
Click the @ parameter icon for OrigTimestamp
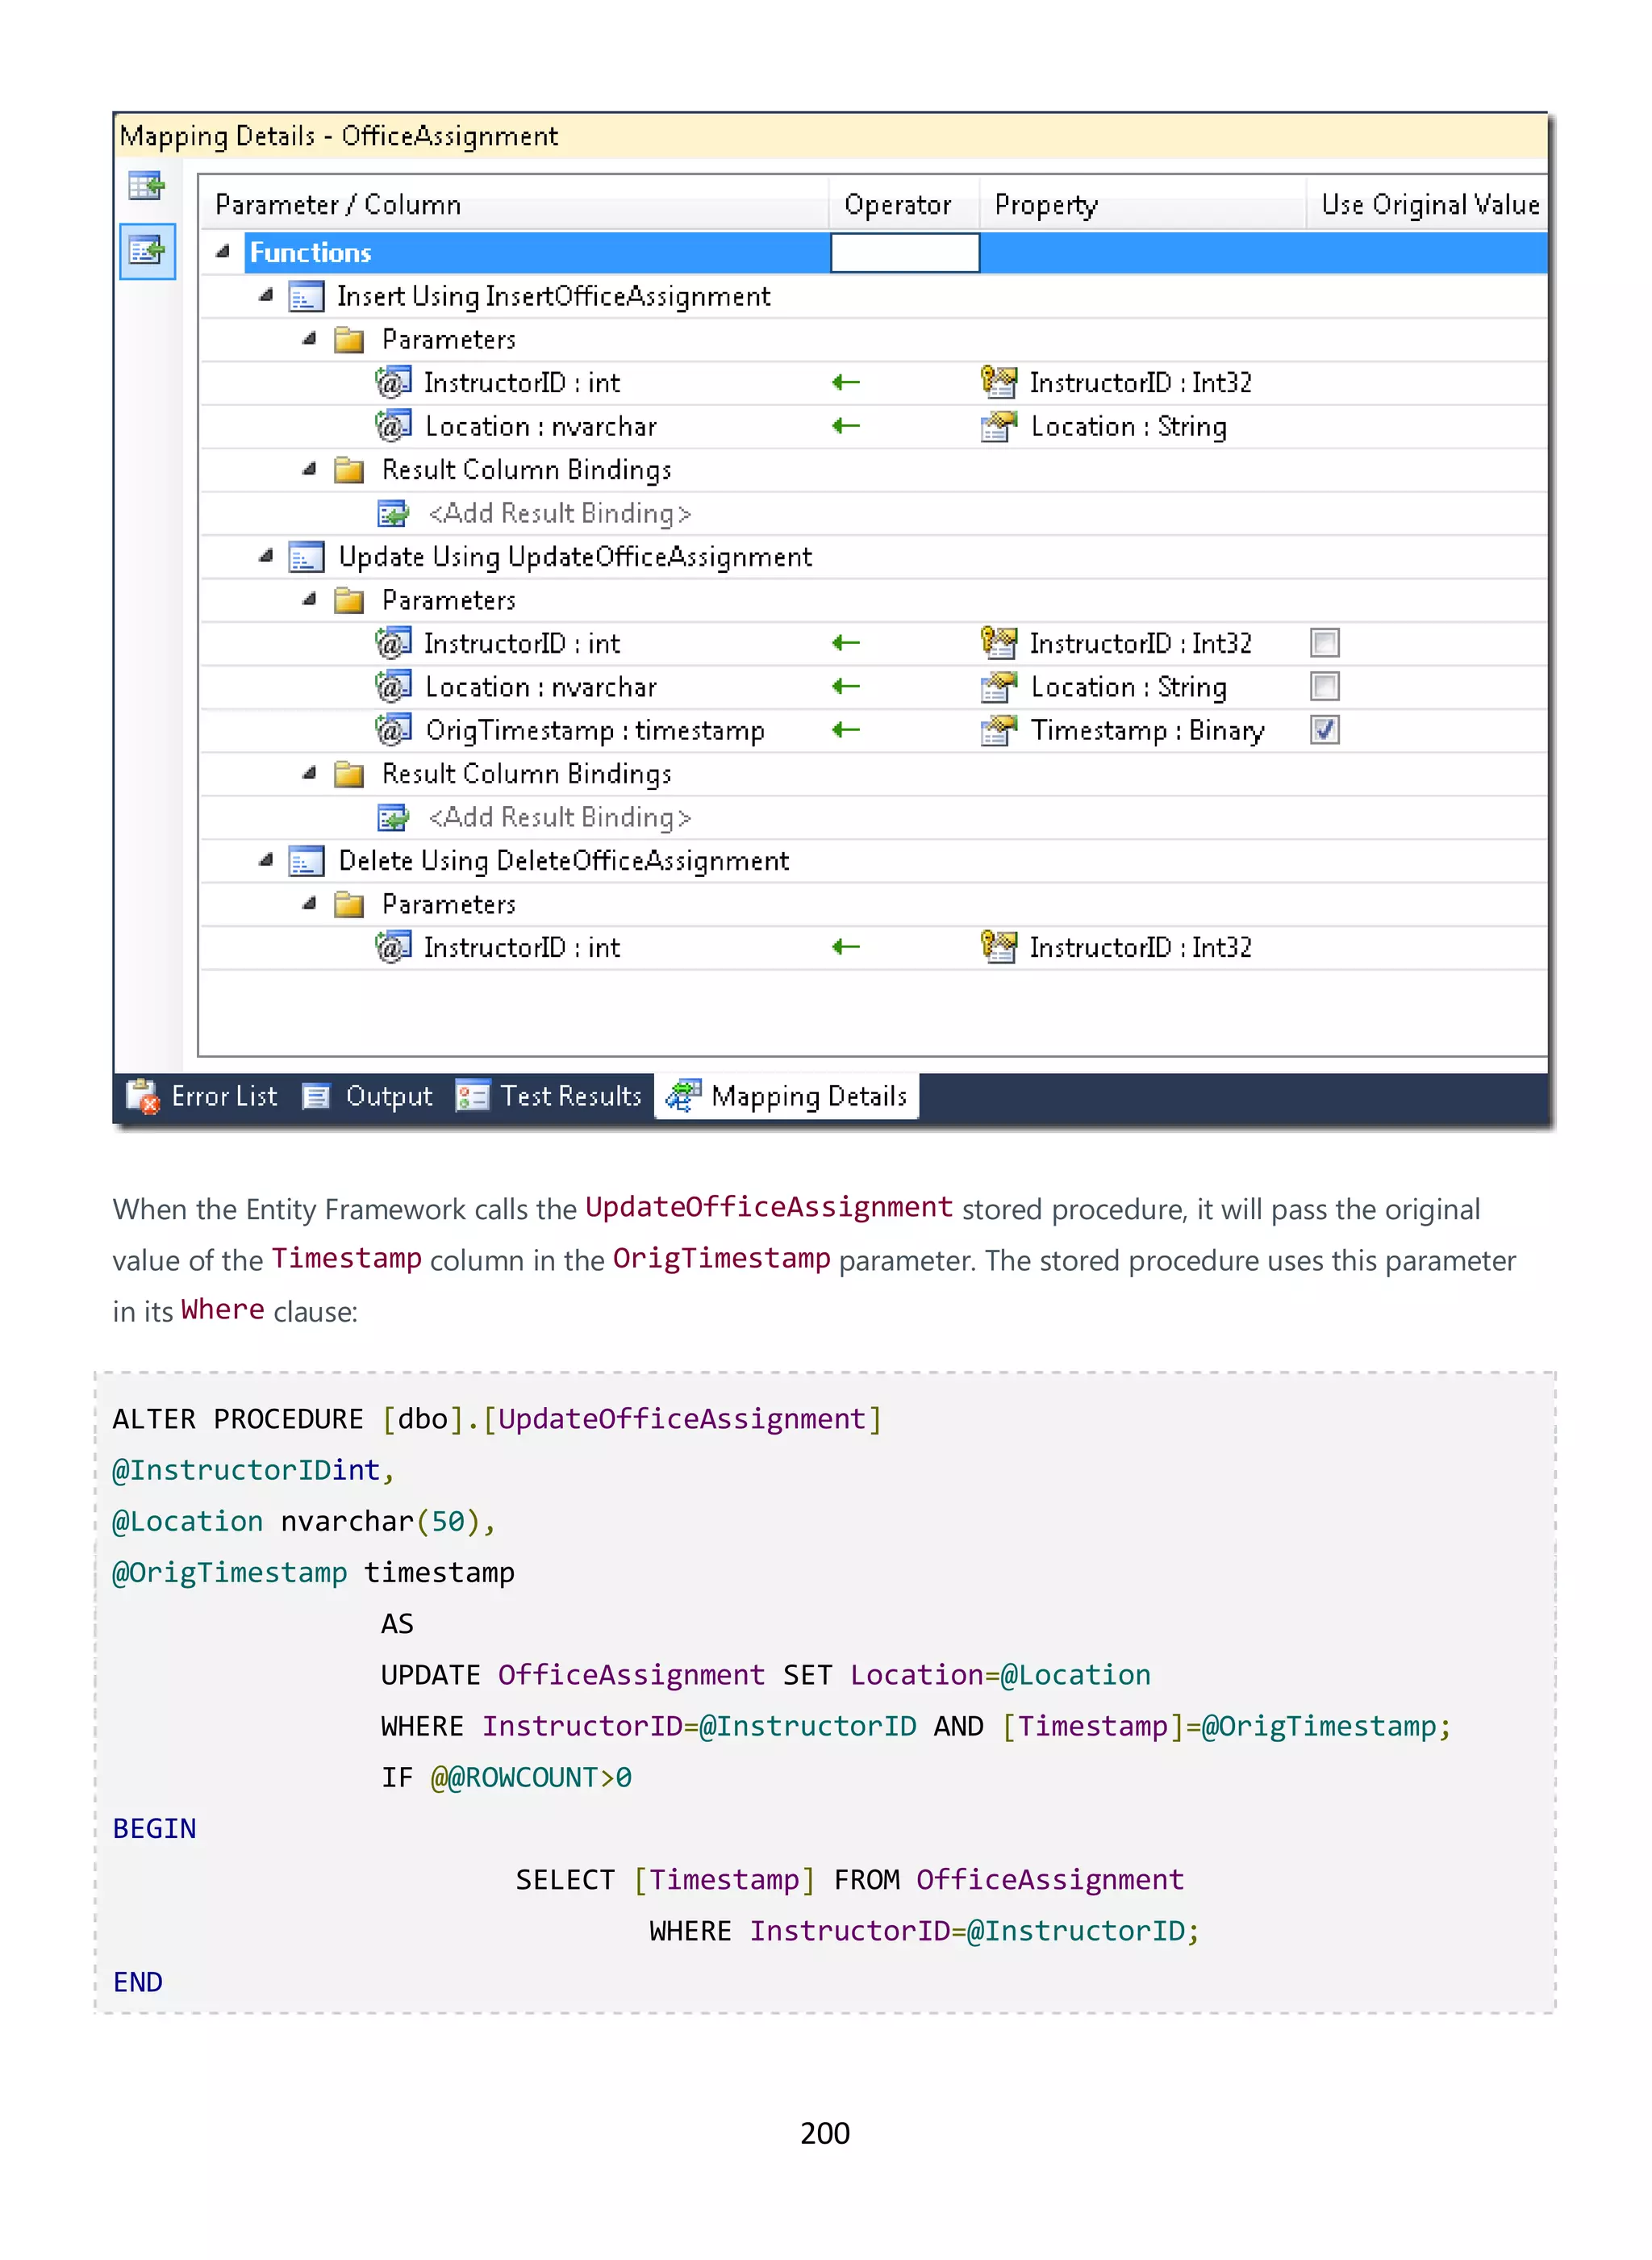pos(393,730)
